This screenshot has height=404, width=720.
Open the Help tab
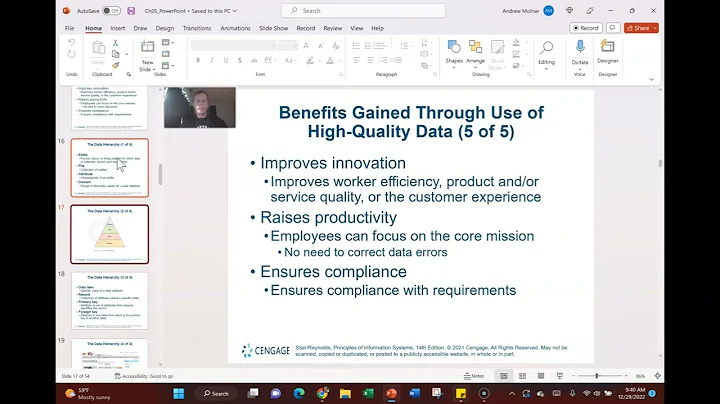377,28
